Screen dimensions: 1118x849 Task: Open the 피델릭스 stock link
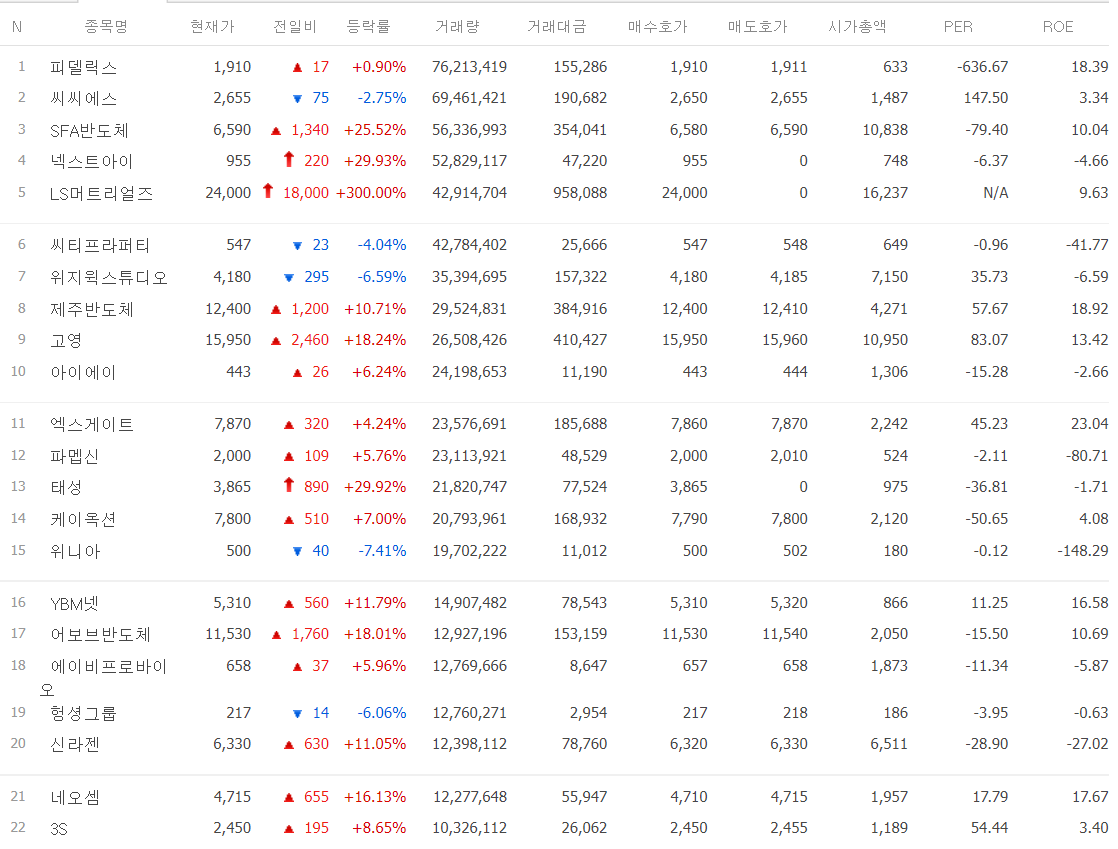[x=83, y=68]
